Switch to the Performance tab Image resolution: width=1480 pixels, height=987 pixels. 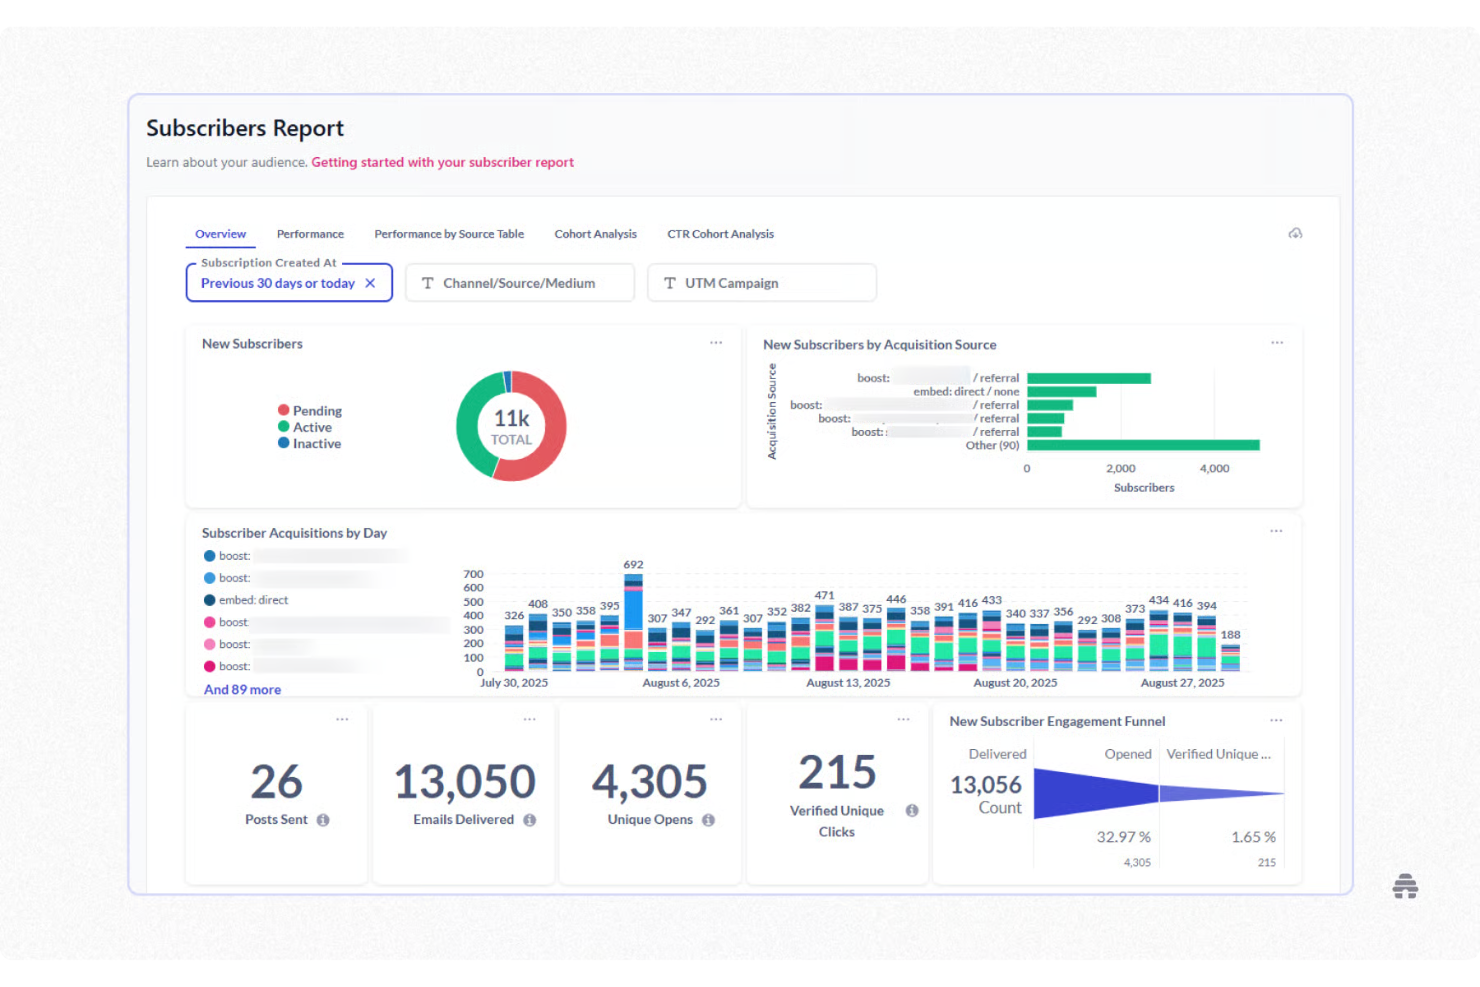pyautogui.click(x=310, y=233)
